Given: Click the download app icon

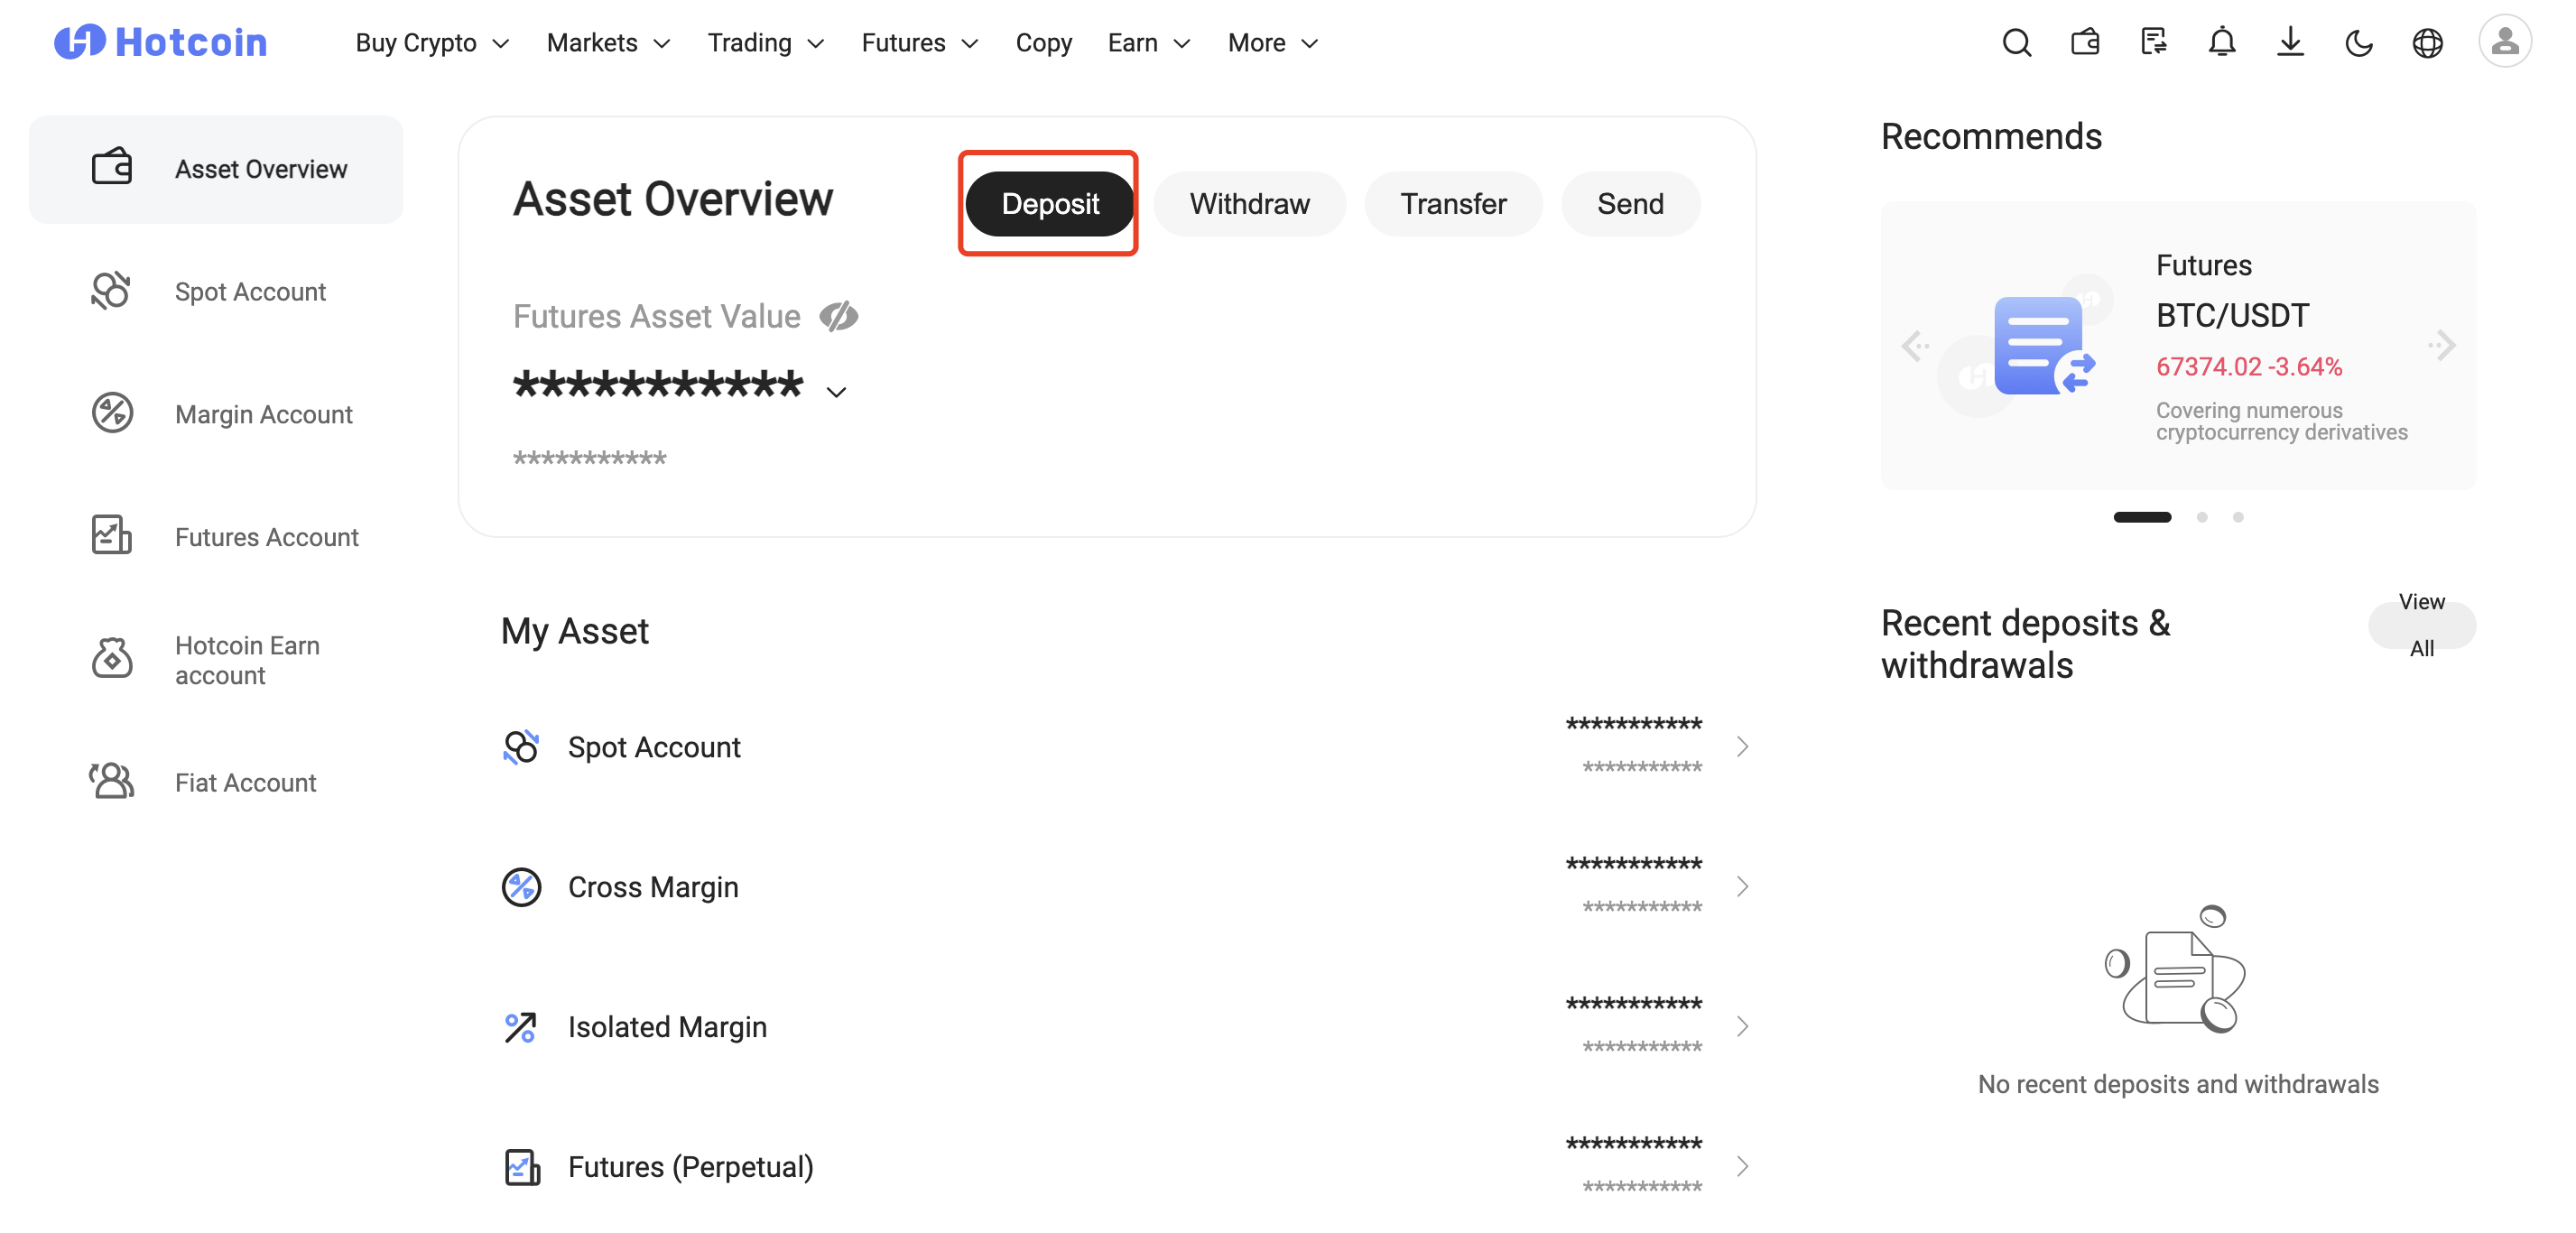Looking at the screenshot, I should (2290, 43).
